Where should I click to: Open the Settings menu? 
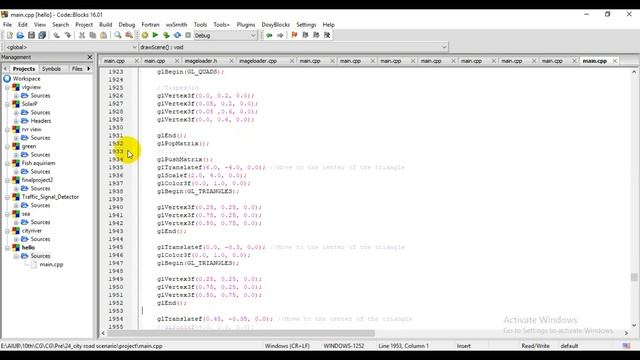coord(306,25)
